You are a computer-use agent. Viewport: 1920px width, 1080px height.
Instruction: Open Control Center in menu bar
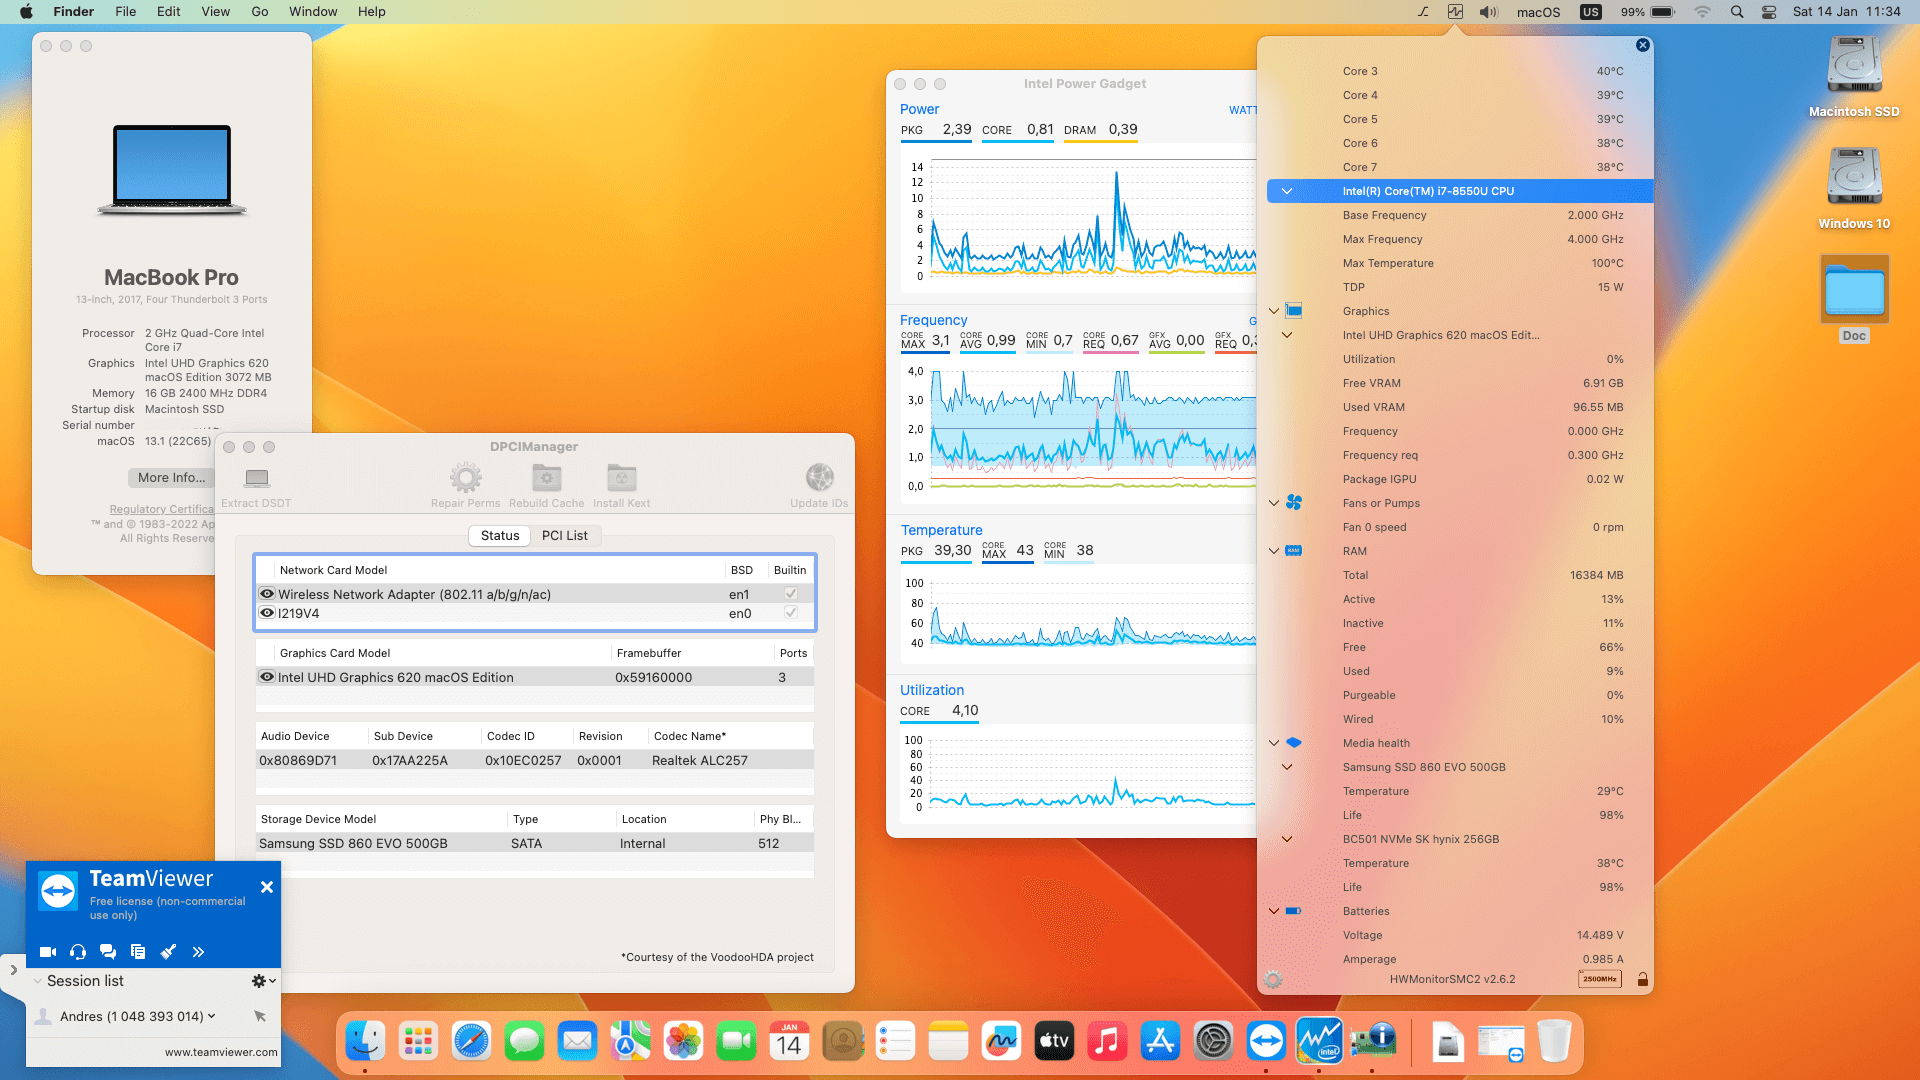pyautogui.click(x=1769, y=12)
